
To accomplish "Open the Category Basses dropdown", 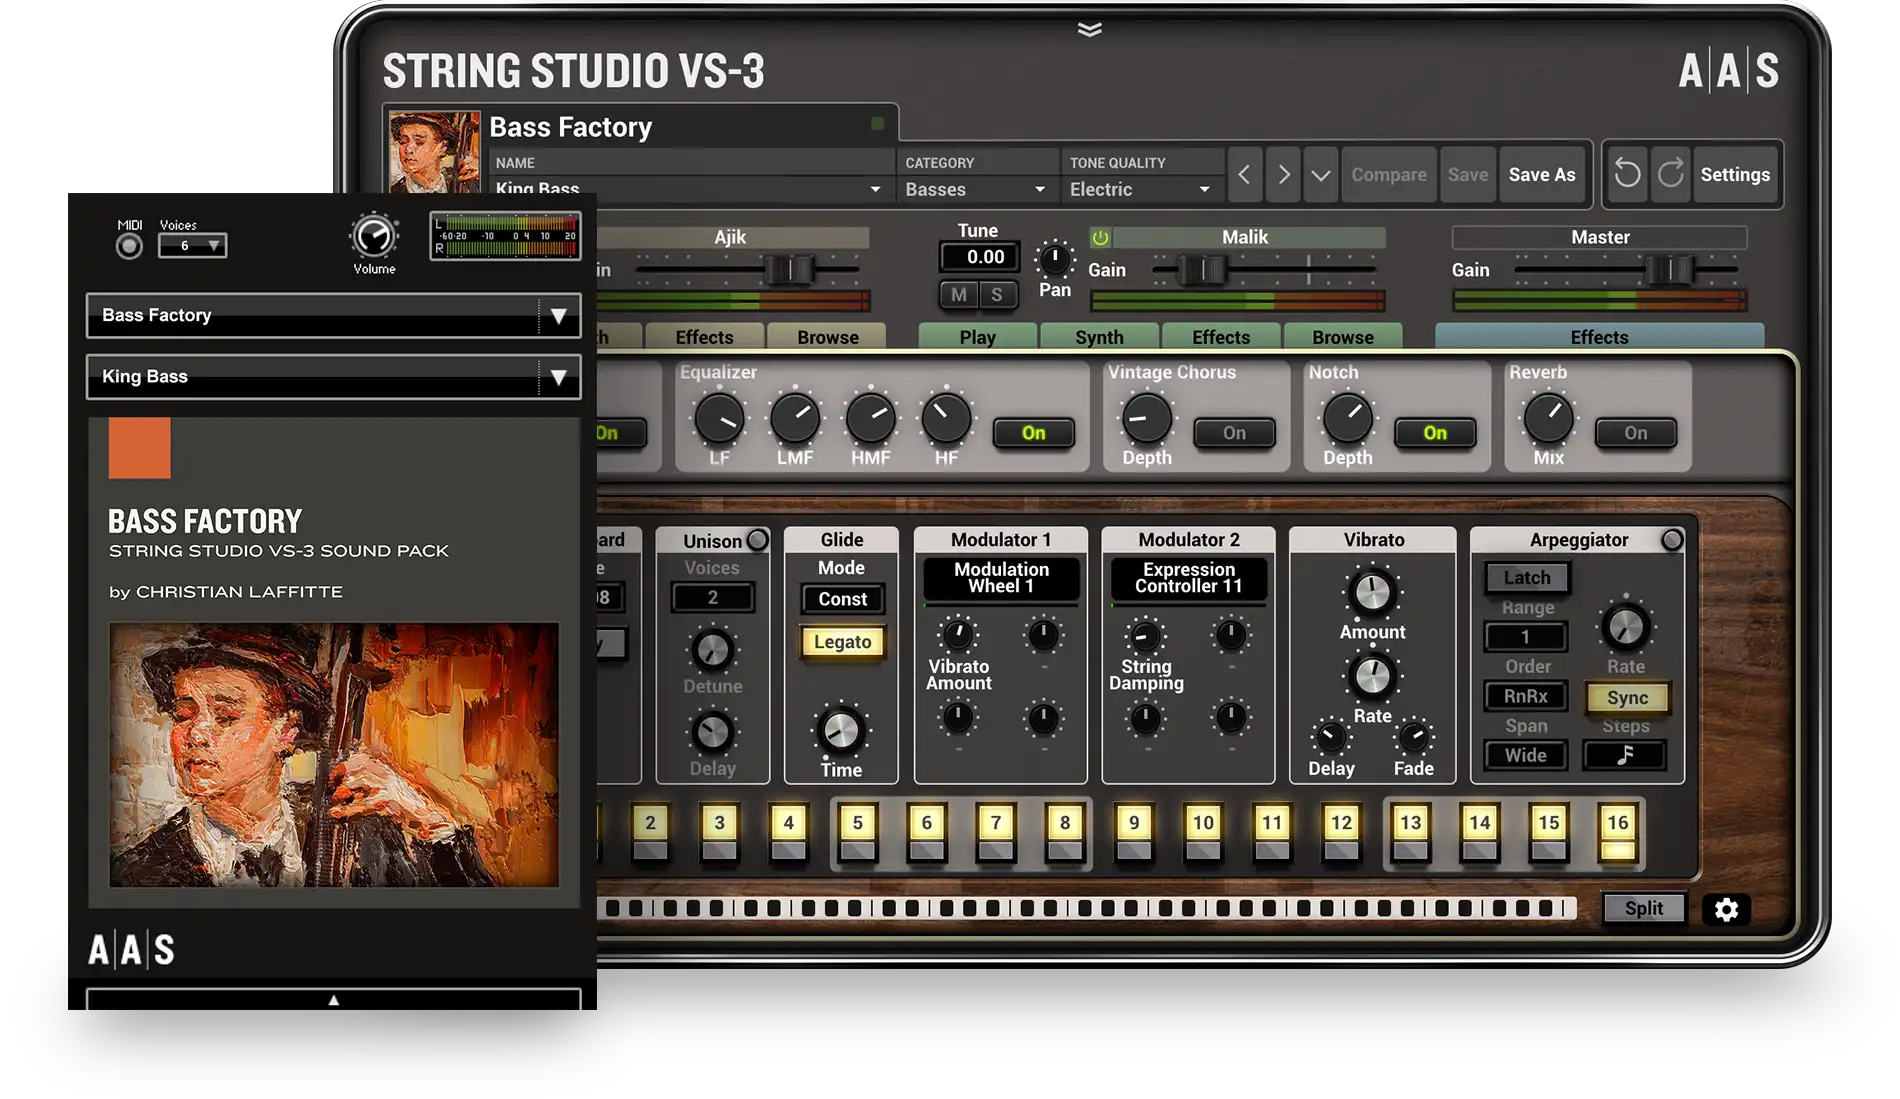I will [x=975, y=189].
